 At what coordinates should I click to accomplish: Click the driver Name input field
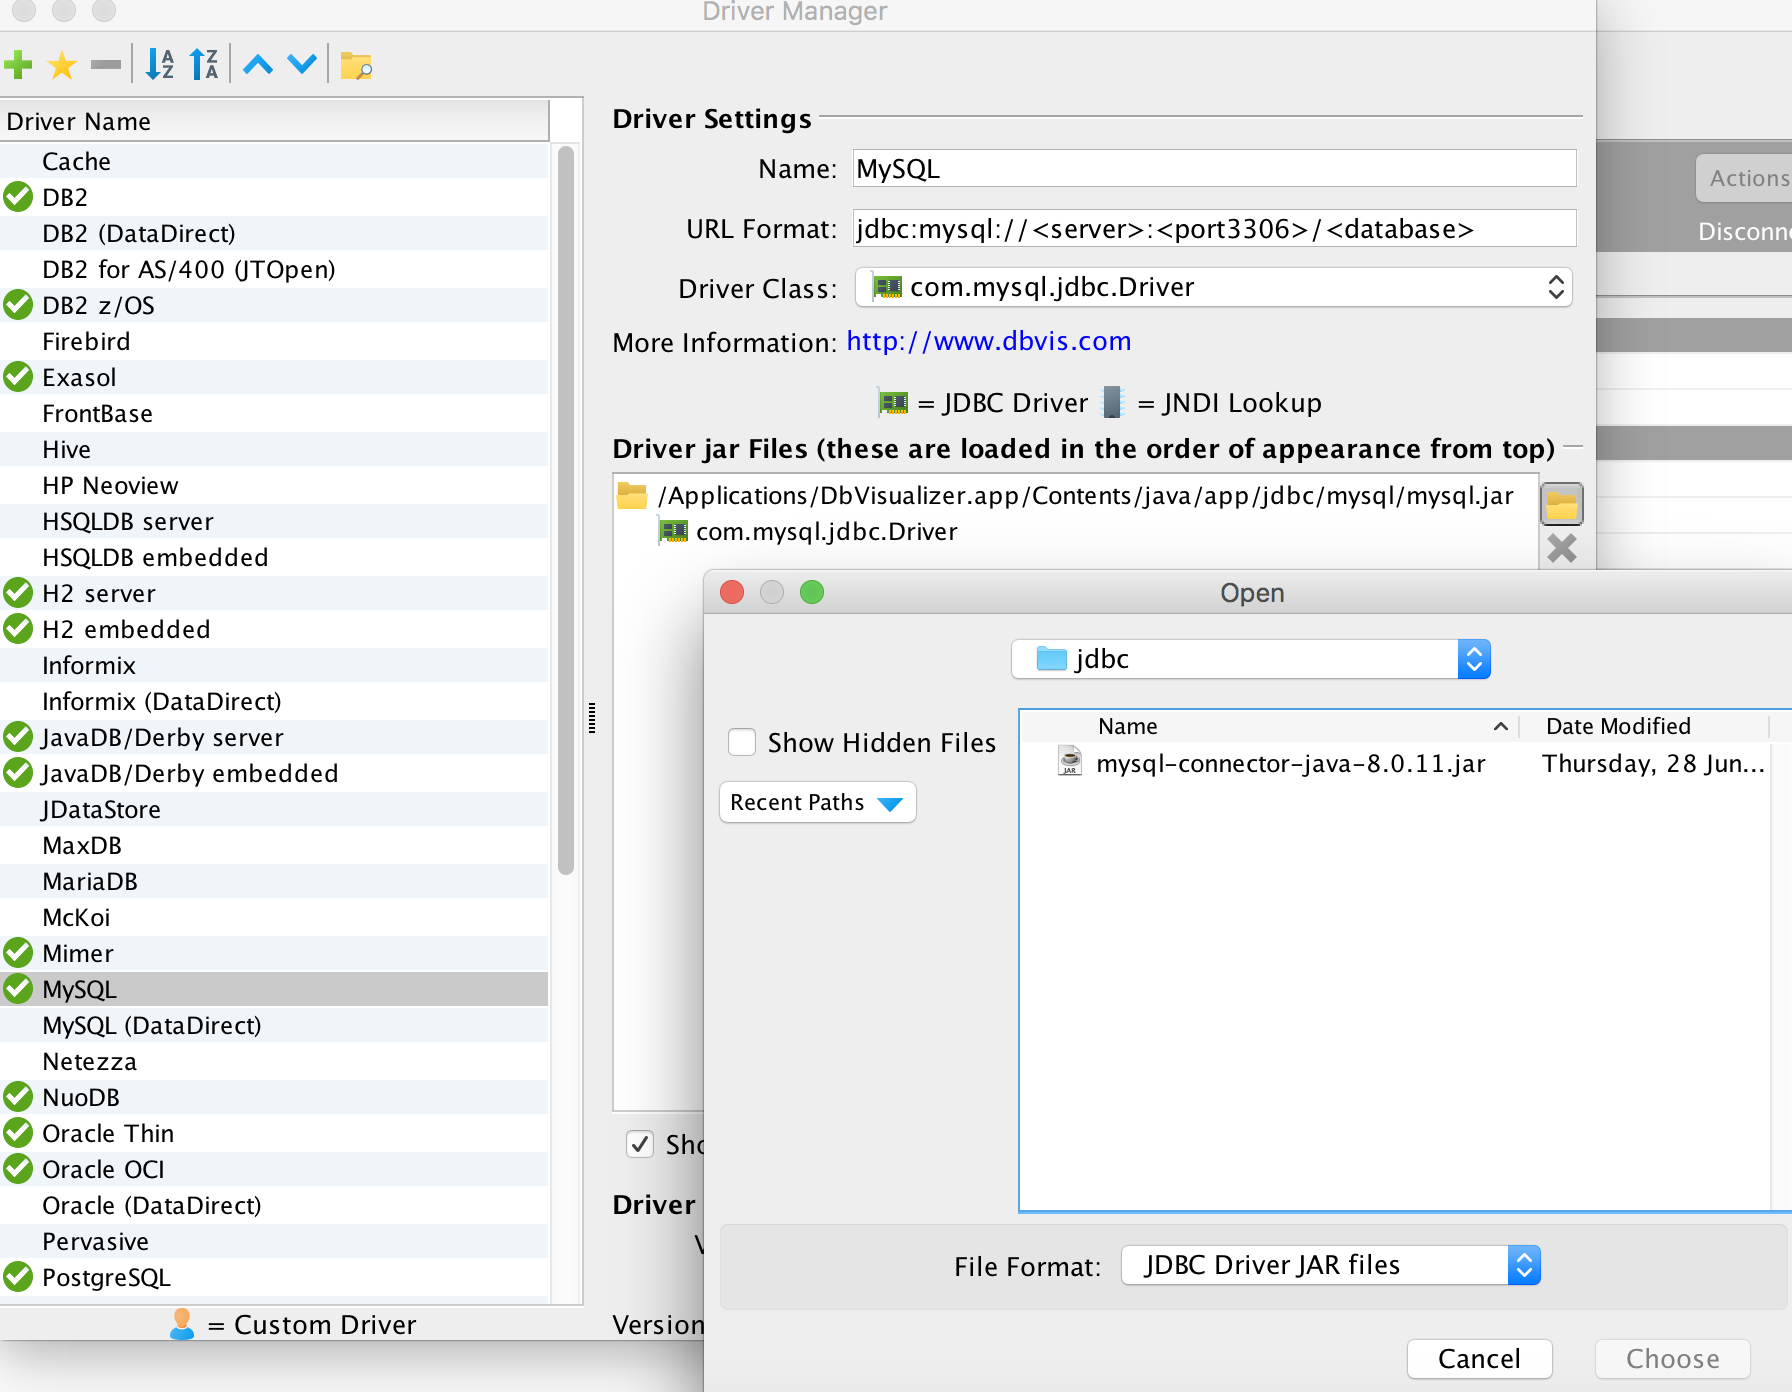pyautogui.click(x=1214, y=168)
